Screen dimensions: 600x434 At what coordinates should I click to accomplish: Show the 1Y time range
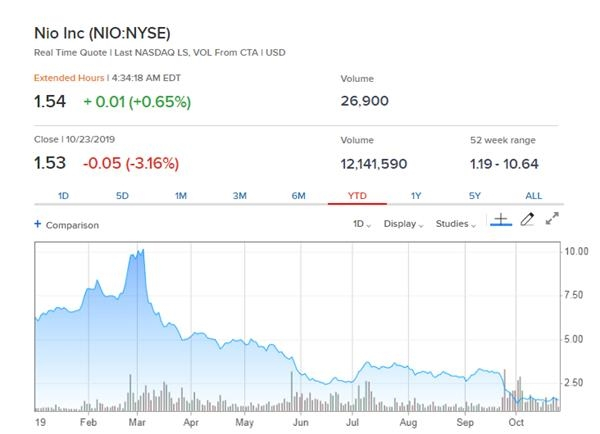point(416,195)
